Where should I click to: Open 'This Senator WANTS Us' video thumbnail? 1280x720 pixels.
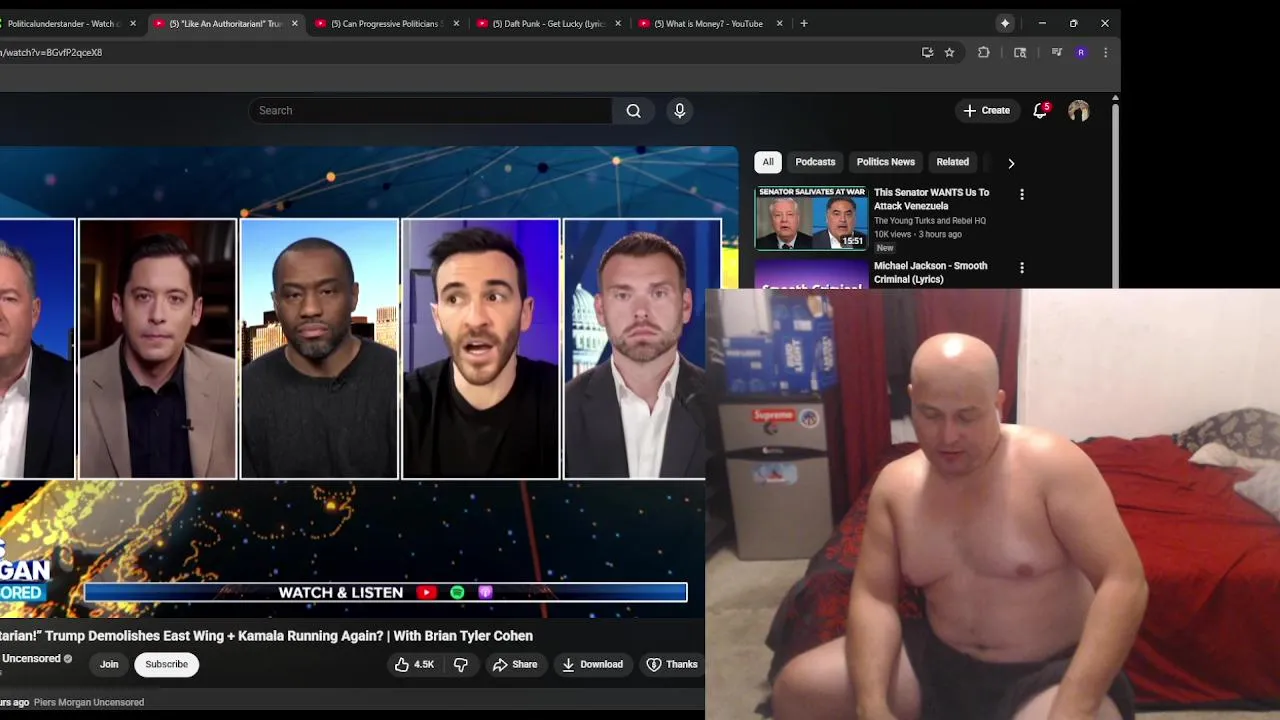pyautogui.click(x=811, y=217)
